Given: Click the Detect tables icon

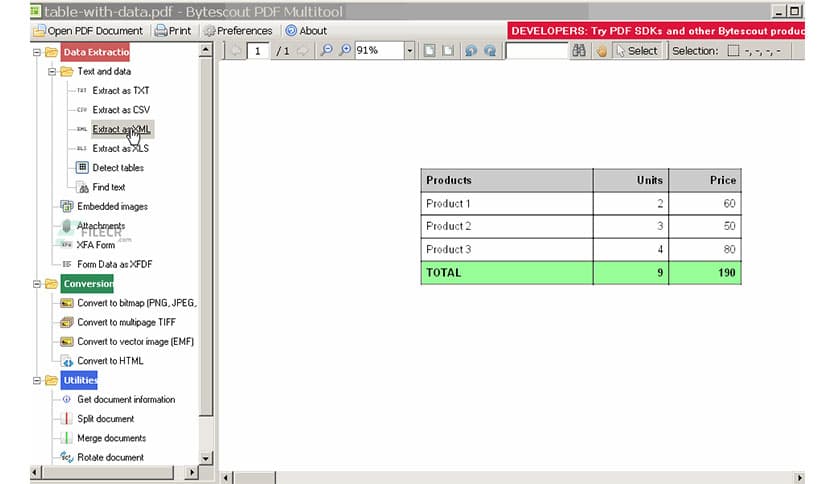Looking at the screenshot, I should [x=82, y=167].
